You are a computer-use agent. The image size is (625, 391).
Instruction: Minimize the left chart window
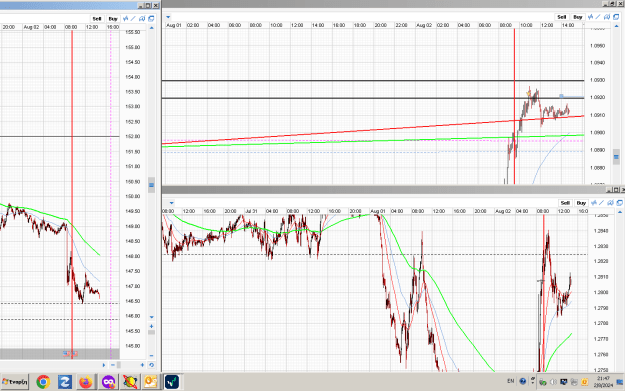pos(141,5)
